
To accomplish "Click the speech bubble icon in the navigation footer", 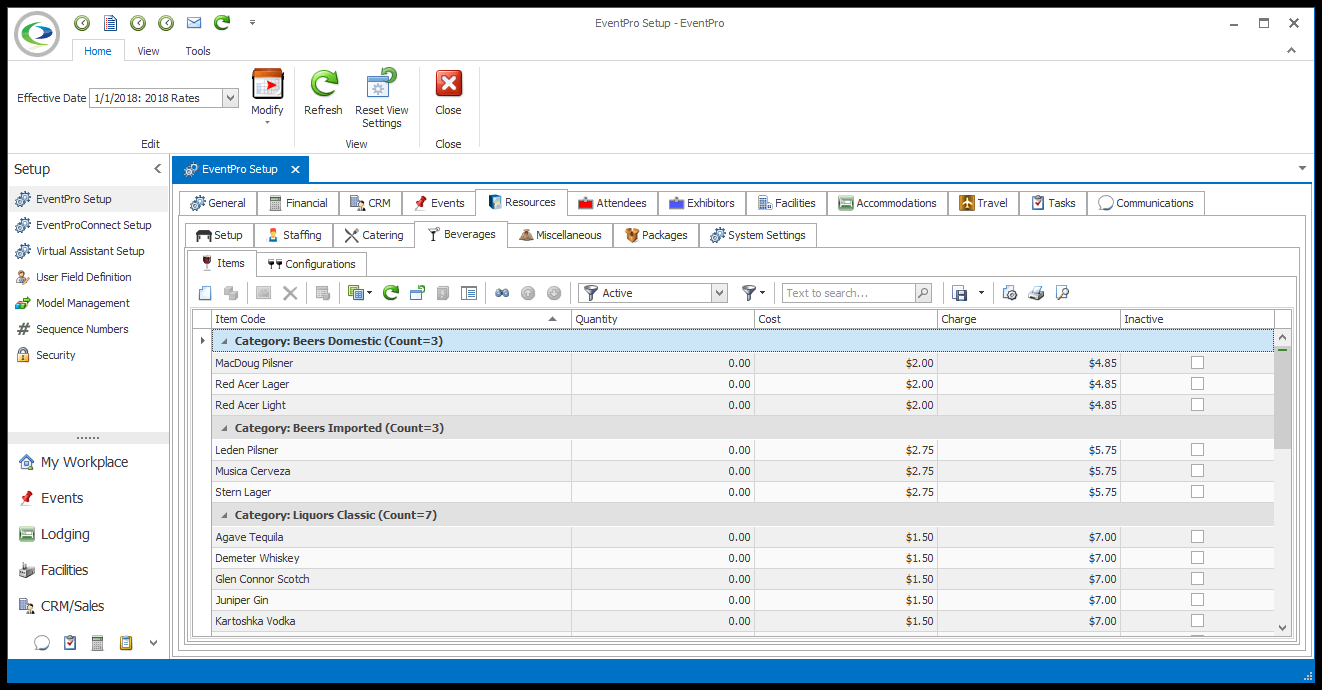I will tap(42, 642).
